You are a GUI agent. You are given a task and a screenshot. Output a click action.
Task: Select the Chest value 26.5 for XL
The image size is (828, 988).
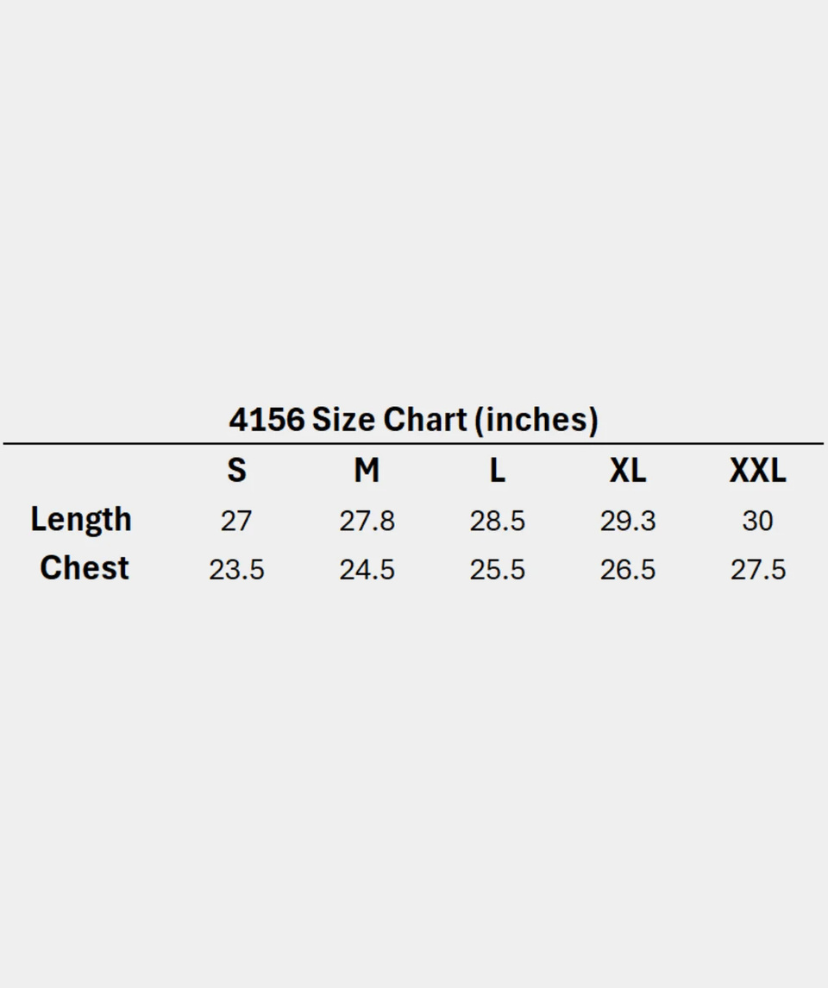click(628, 570)
